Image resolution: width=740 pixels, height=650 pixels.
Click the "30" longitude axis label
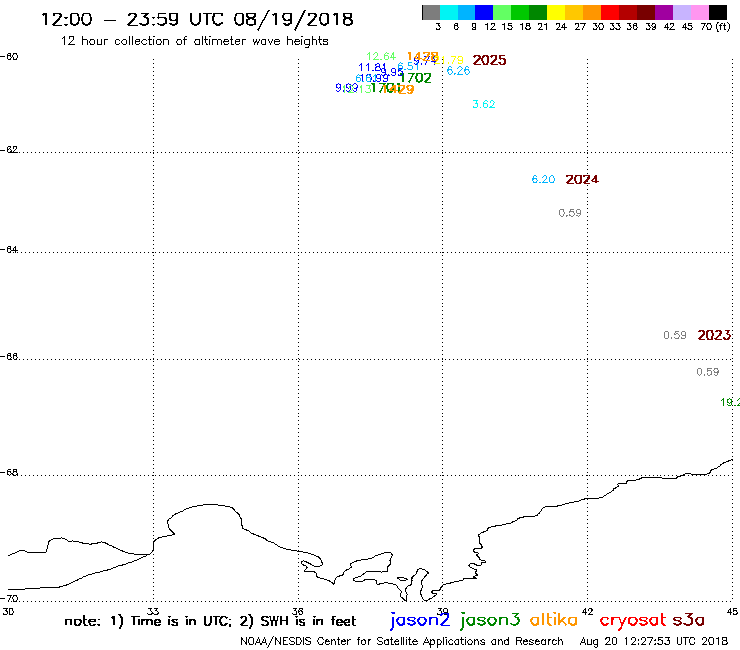click(x=8, y=612)
